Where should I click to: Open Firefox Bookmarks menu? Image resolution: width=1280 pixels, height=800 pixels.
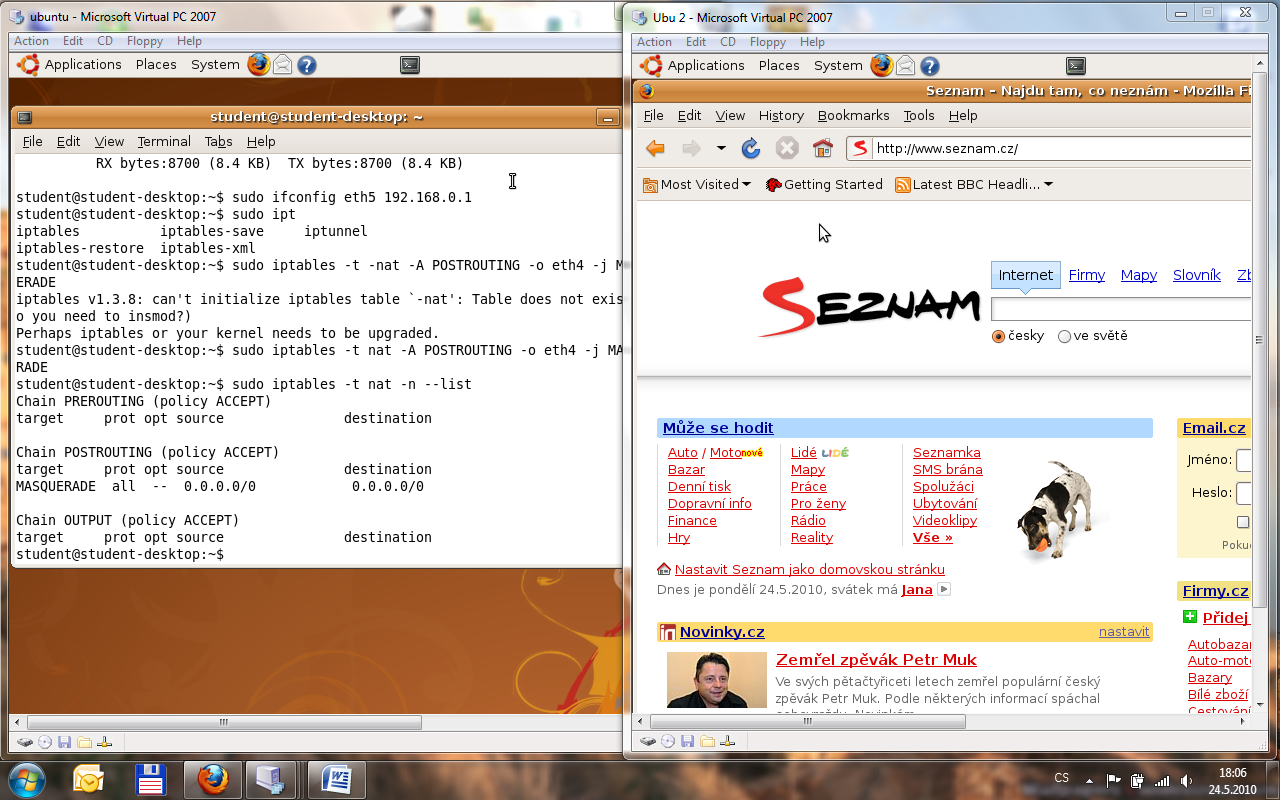853,116
